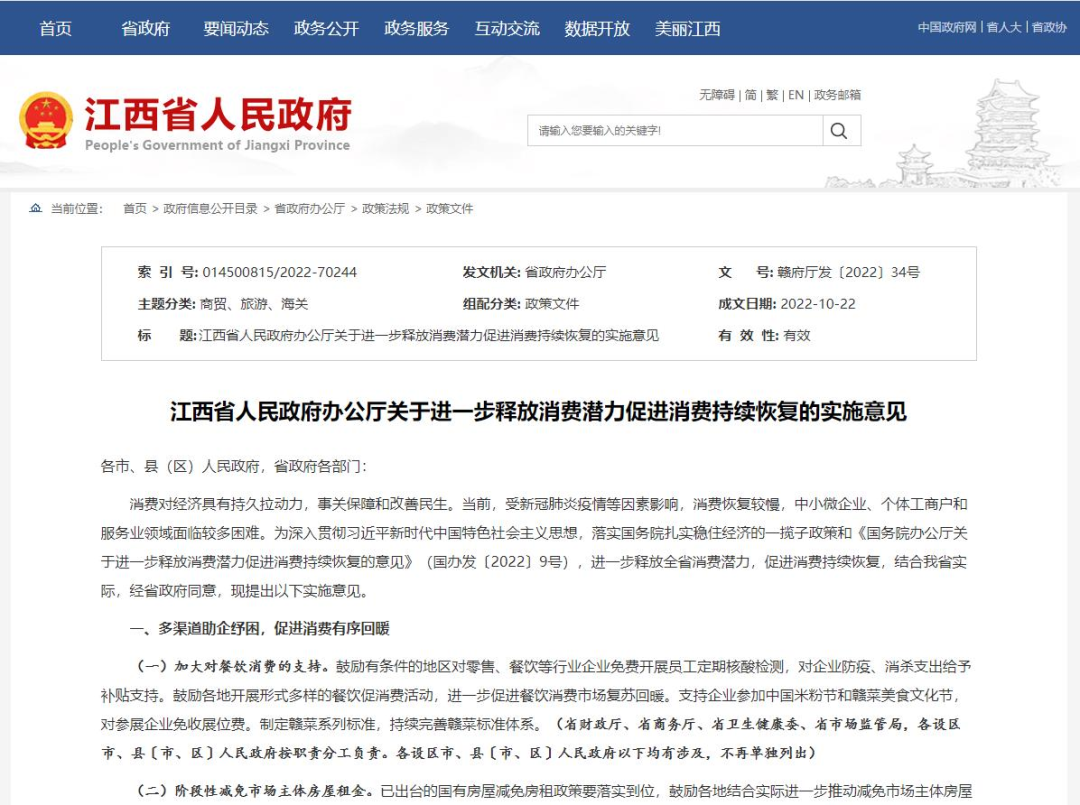Viewport: 1080px width, 805px height.
Task: Click the search magnifier icon
Action: click(x=840, y=130)
